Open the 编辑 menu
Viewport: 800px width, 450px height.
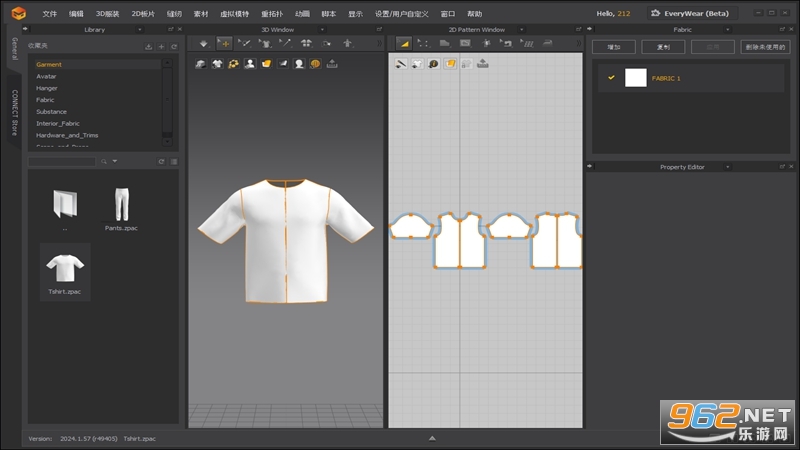[x=76, y=14]
